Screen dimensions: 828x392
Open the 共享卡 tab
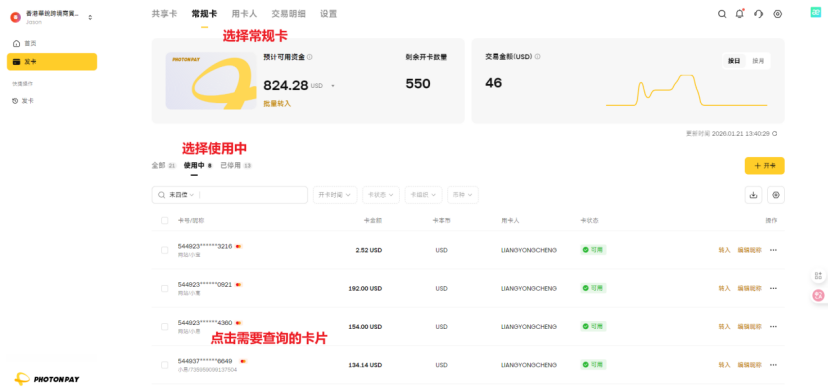[x=164, y=14]
